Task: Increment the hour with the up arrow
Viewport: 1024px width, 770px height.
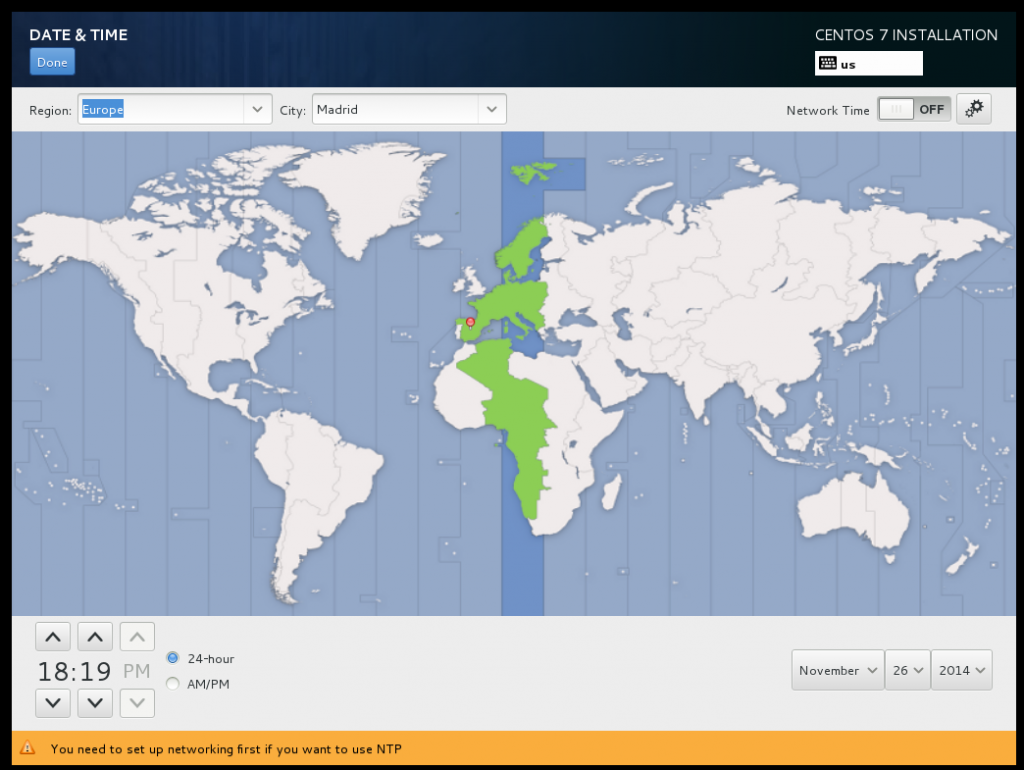Action: tap(52, 636)
